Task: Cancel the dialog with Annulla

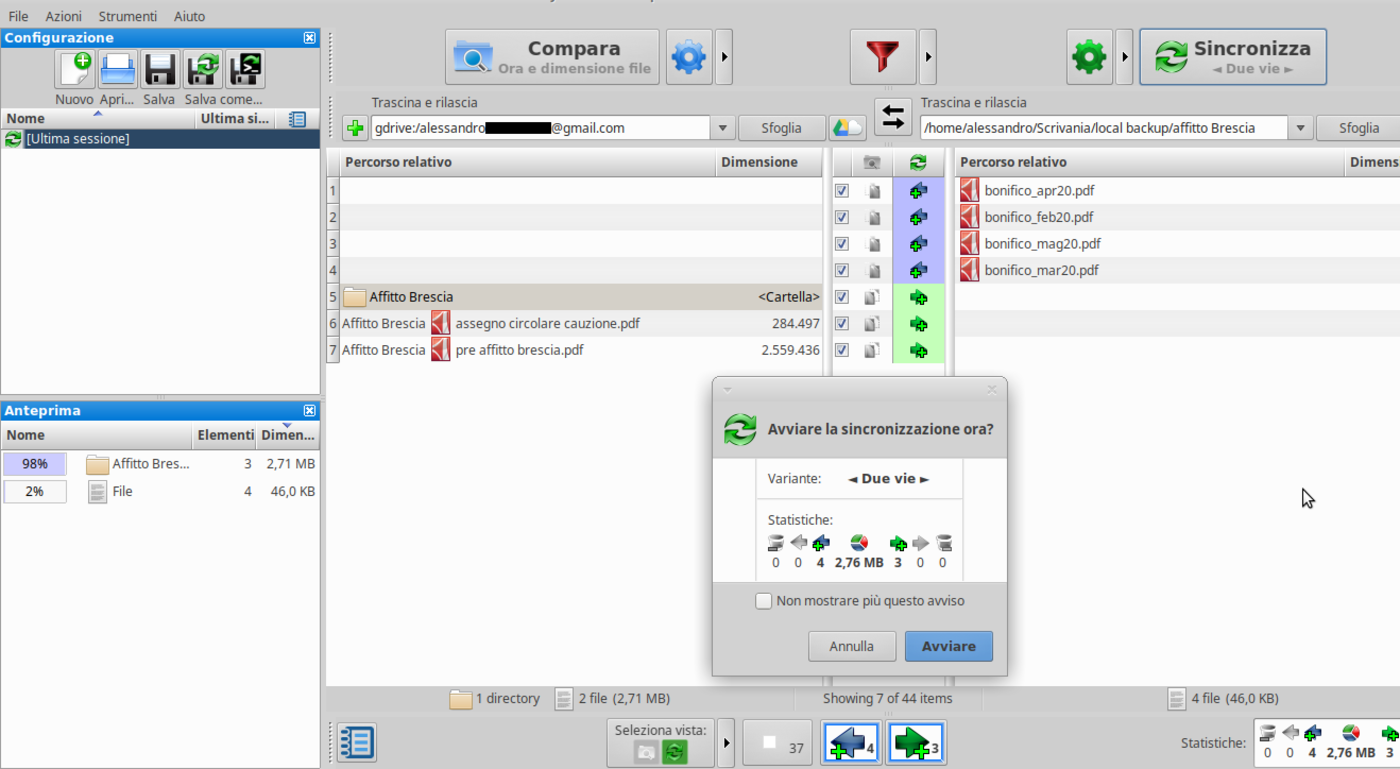Action: point(852,646)
